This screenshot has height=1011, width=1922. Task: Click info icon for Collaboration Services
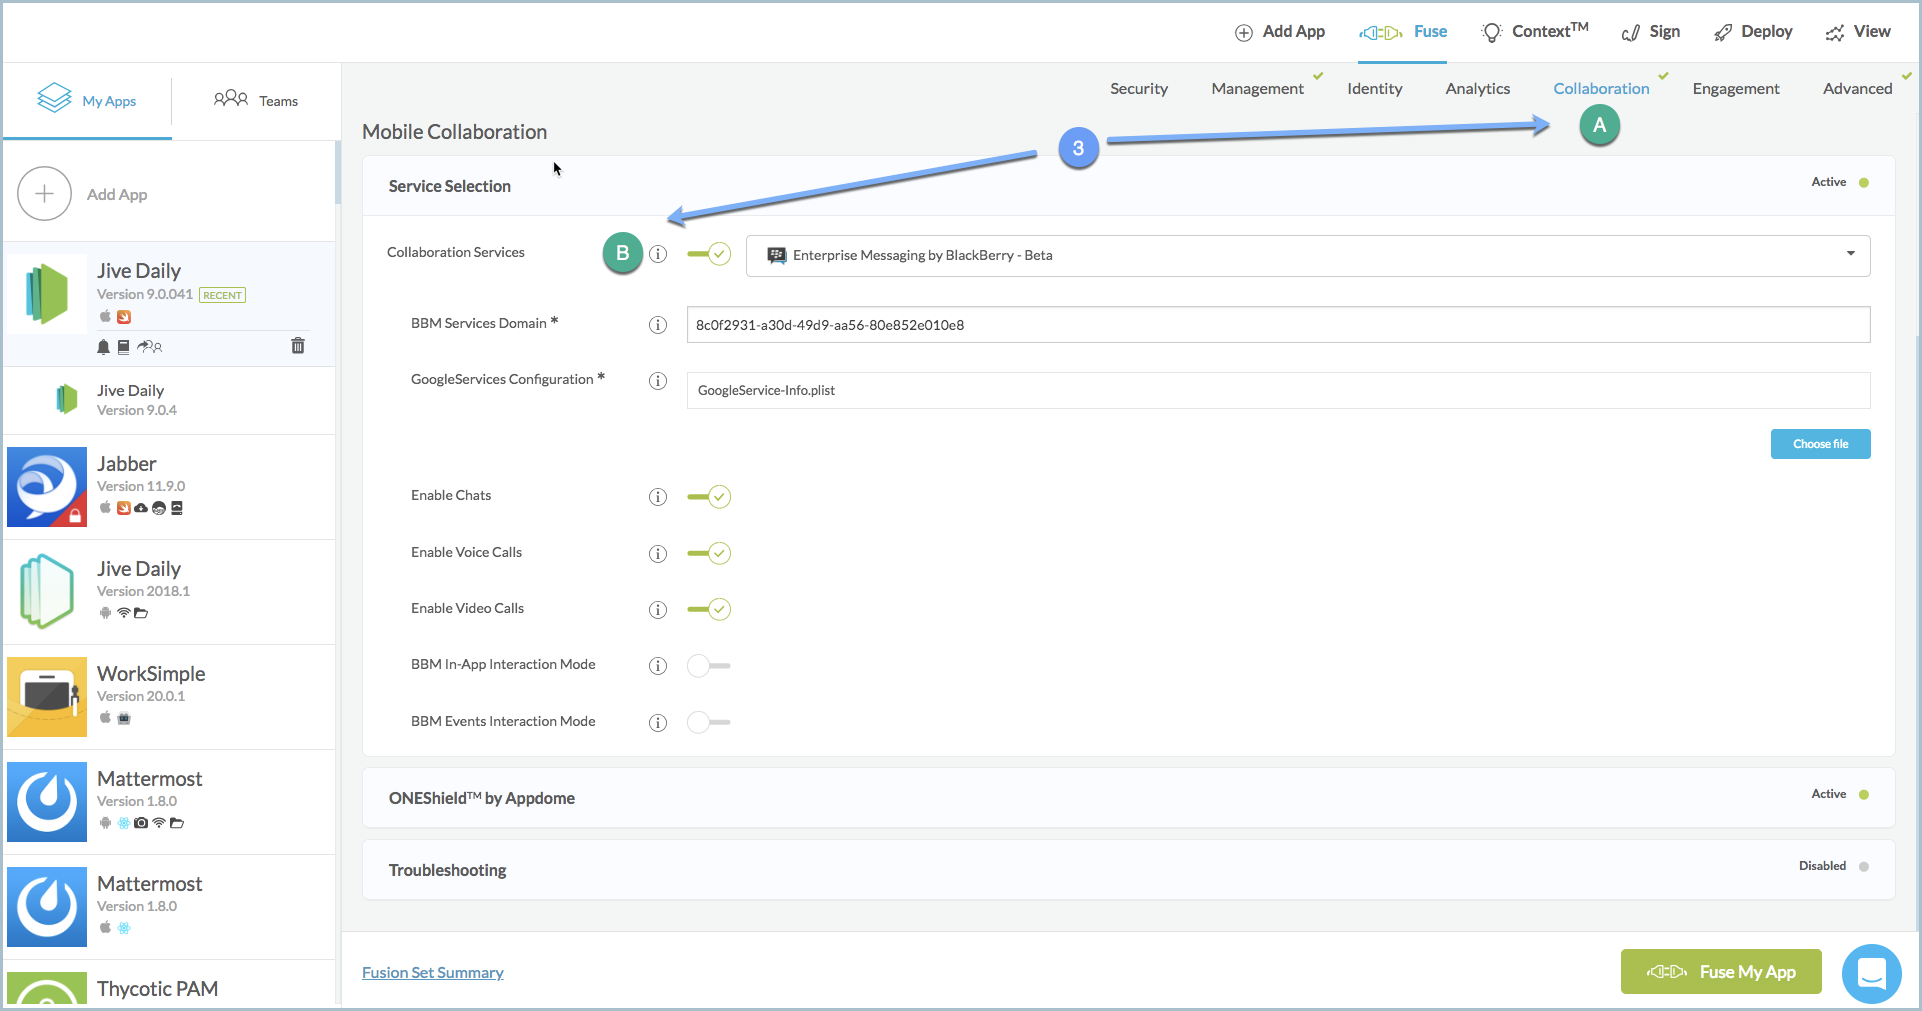point(658,254)
